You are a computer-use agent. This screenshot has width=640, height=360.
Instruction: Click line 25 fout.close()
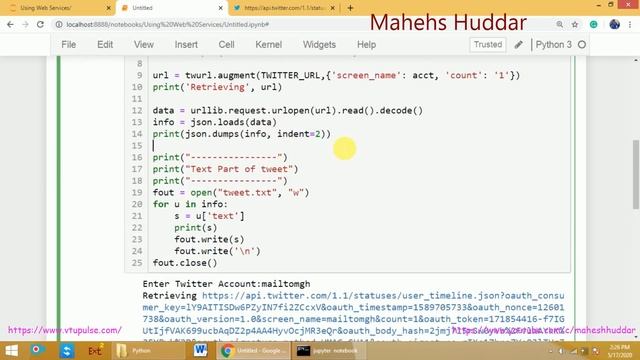185,263
